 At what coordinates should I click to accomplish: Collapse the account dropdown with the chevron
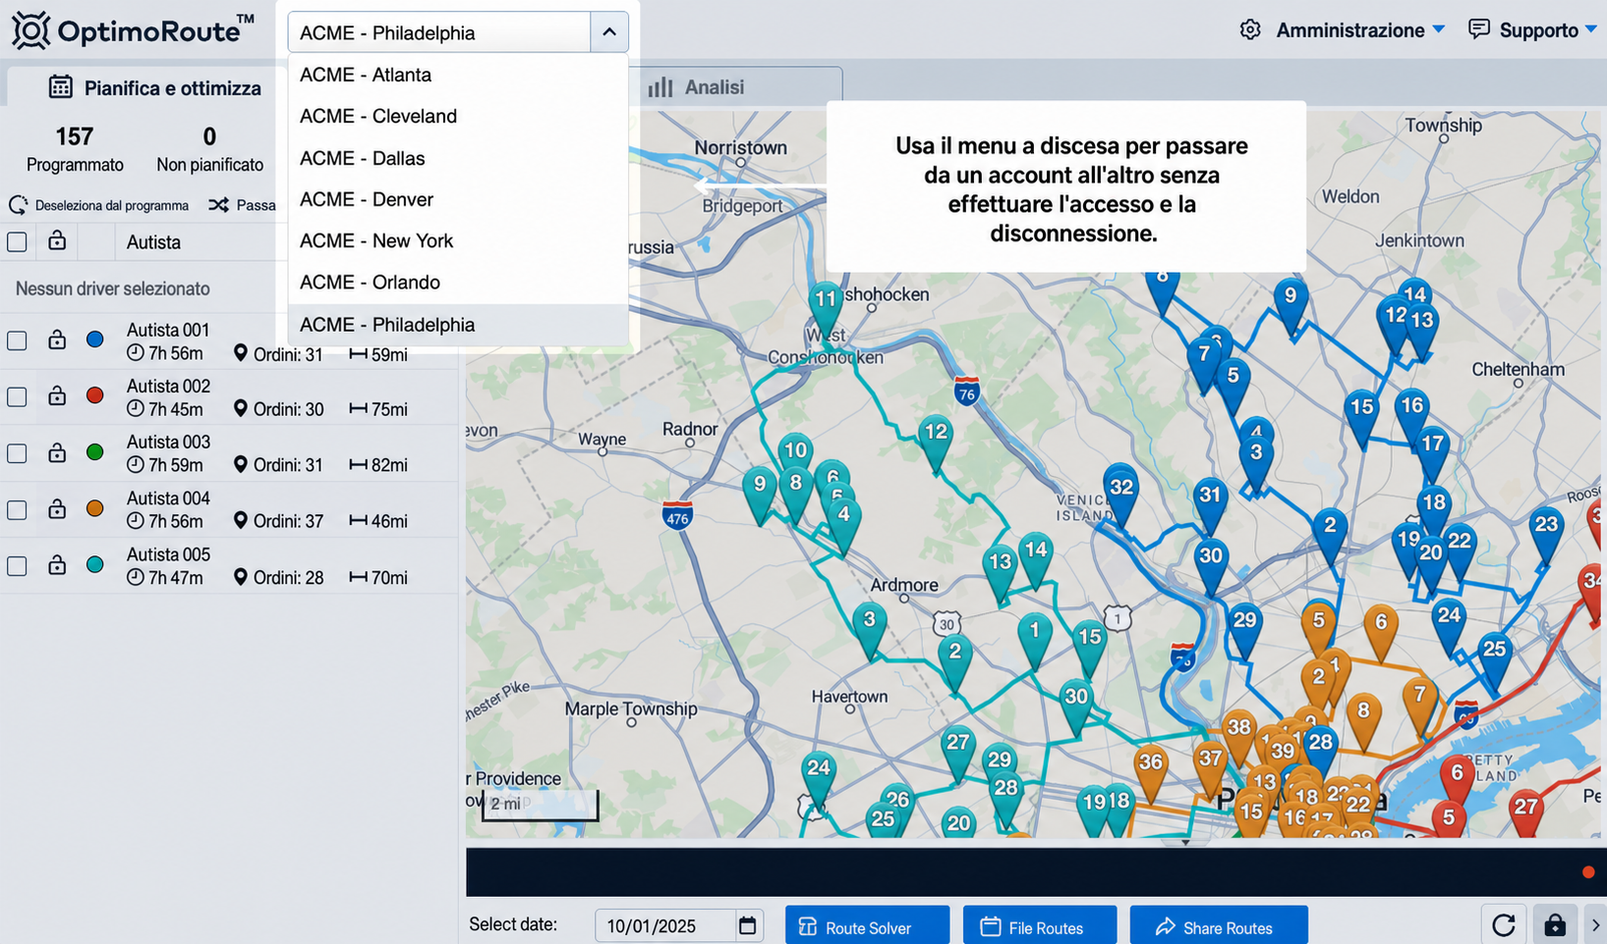tap(609, 32)
